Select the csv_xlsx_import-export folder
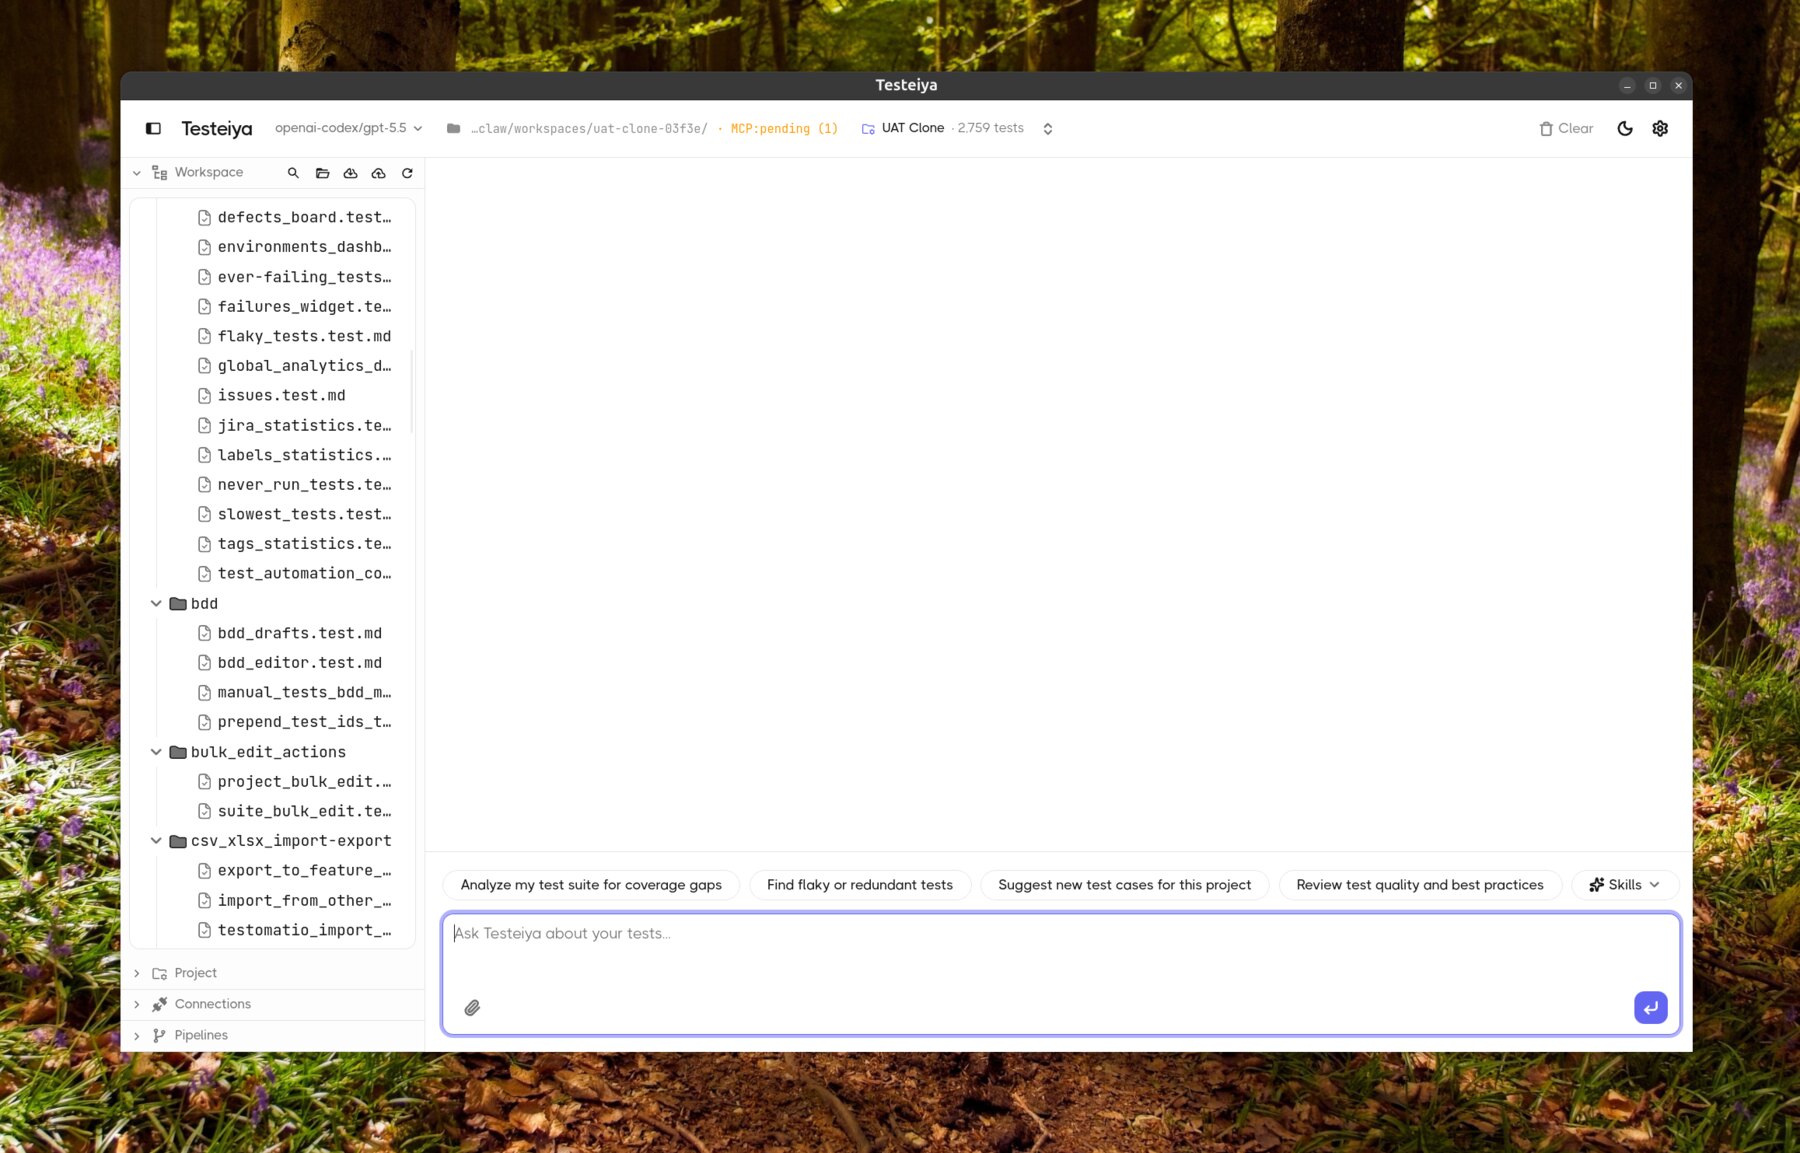Image resolution: width=1800 pixels, height=1153 pixels. [x=280, y=841]
